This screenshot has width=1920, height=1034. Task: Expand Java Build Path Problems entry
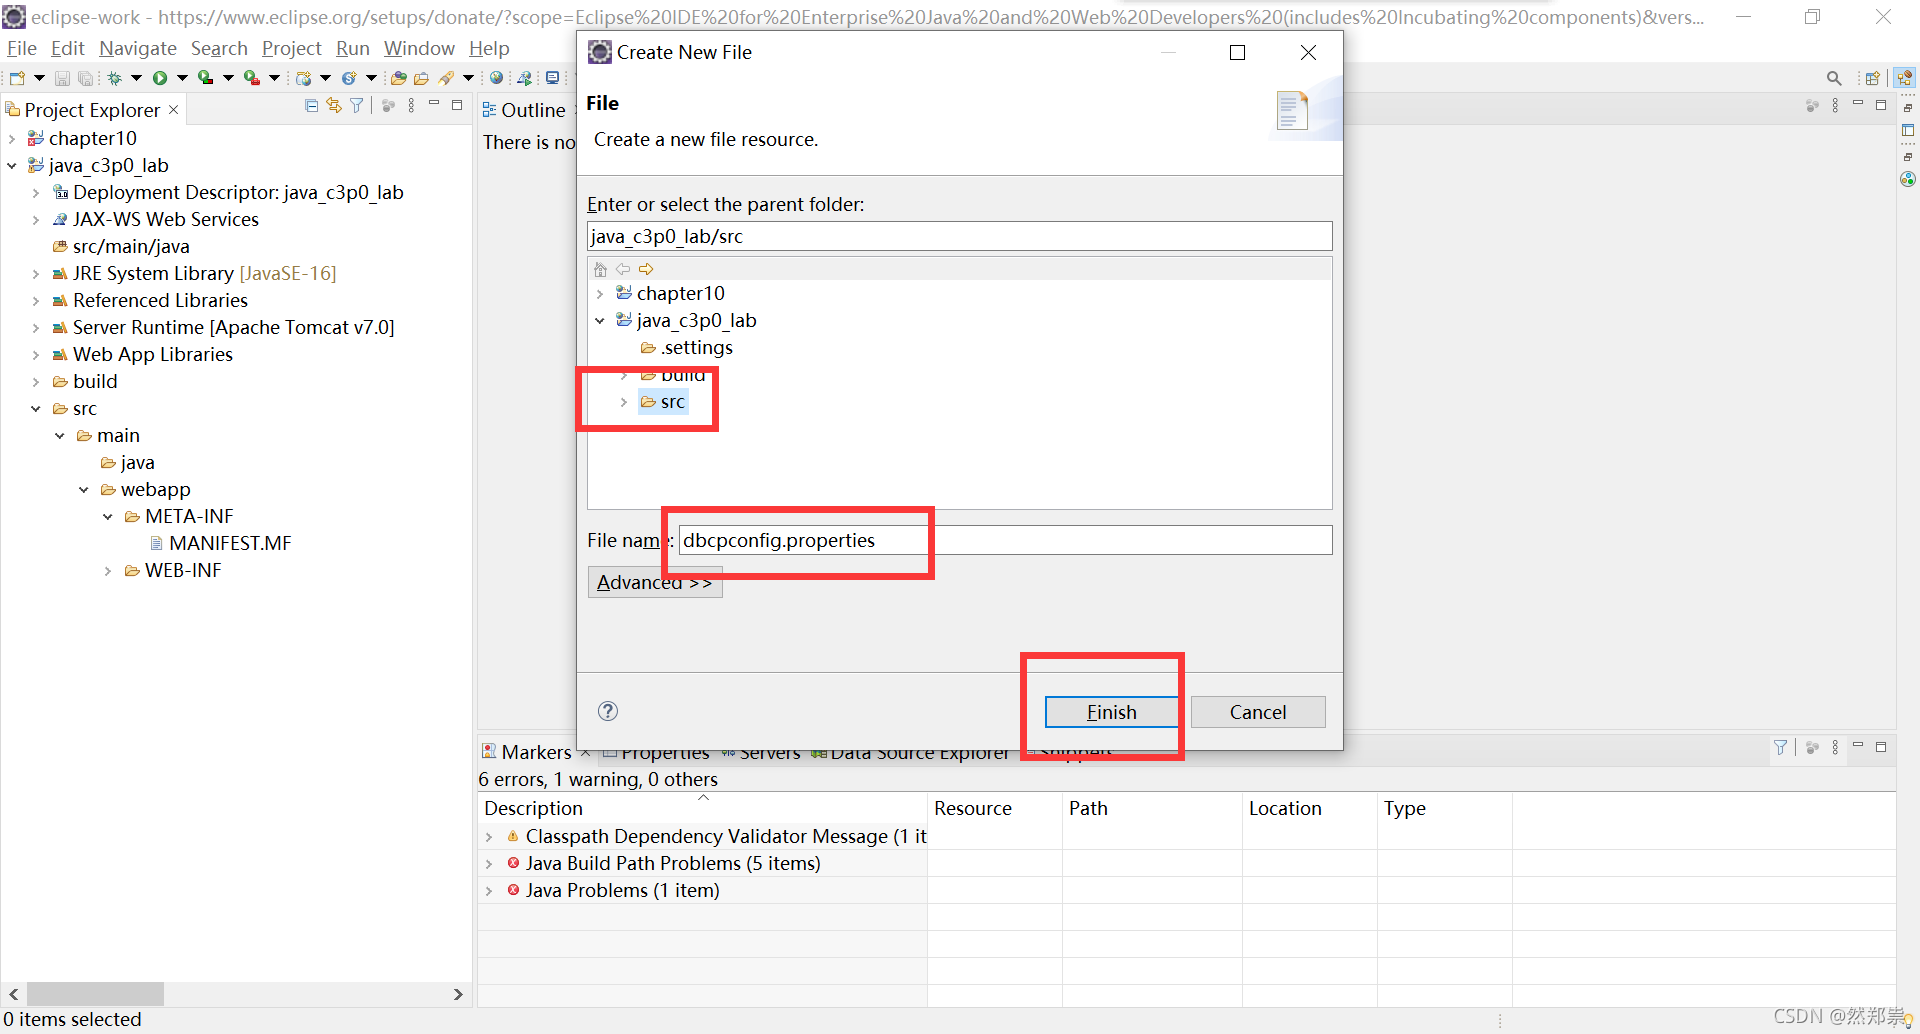[x=490, y=863]
